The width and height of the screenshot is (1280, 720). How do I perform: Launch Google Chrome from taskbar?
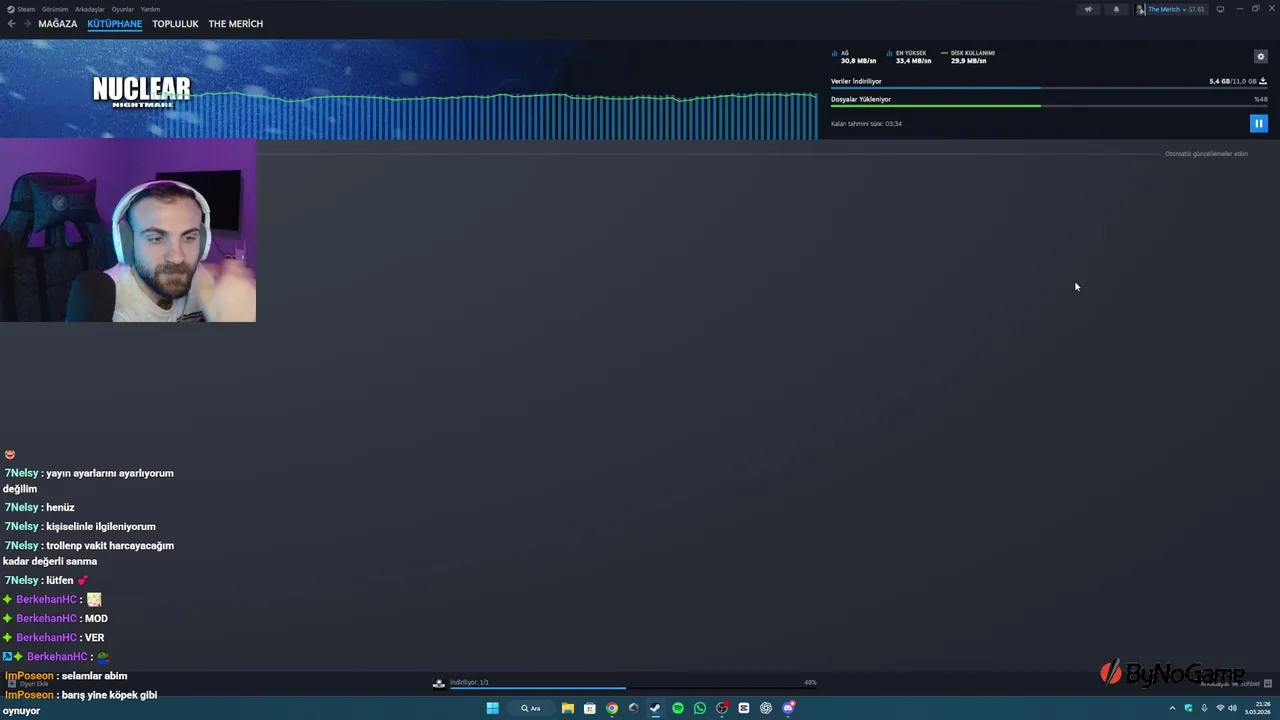612,708
